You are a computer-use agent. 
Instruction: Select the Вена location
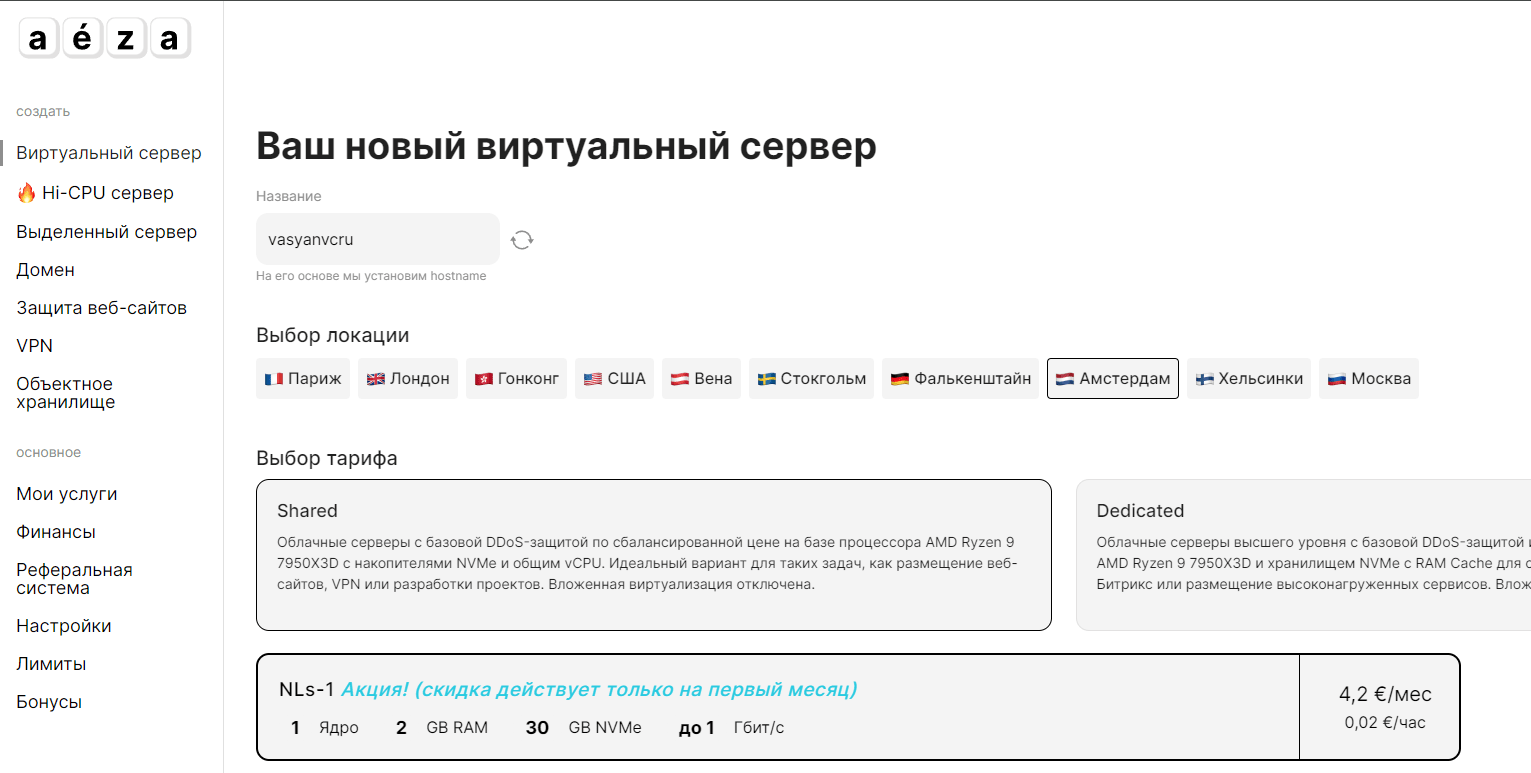point(701,378)
